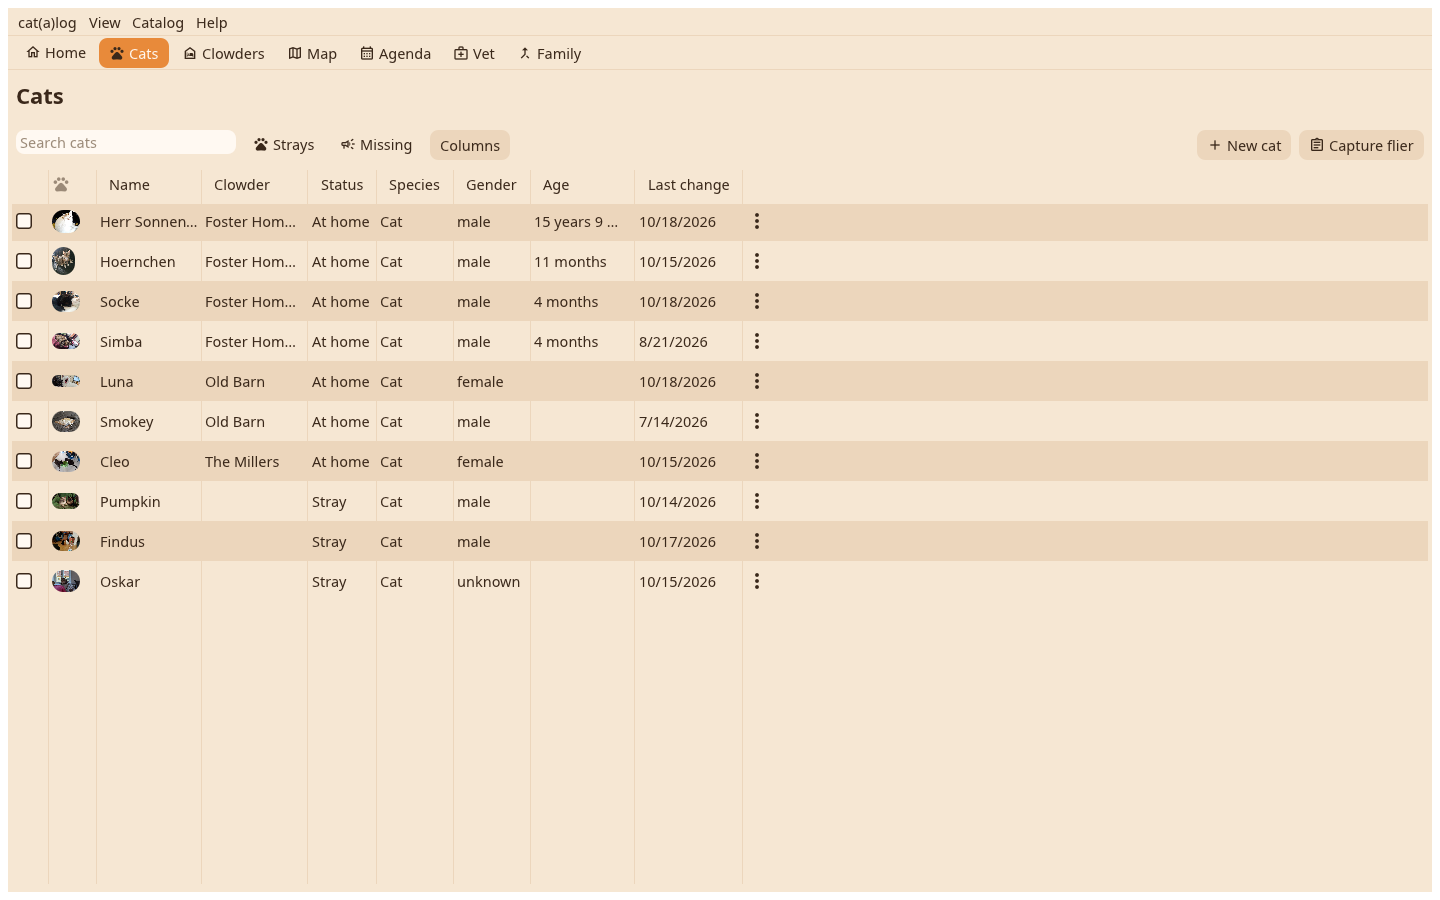This screenshot has height=900, width=1440.
Task: Open the Catalog menu
Action: tap(158, 23)
